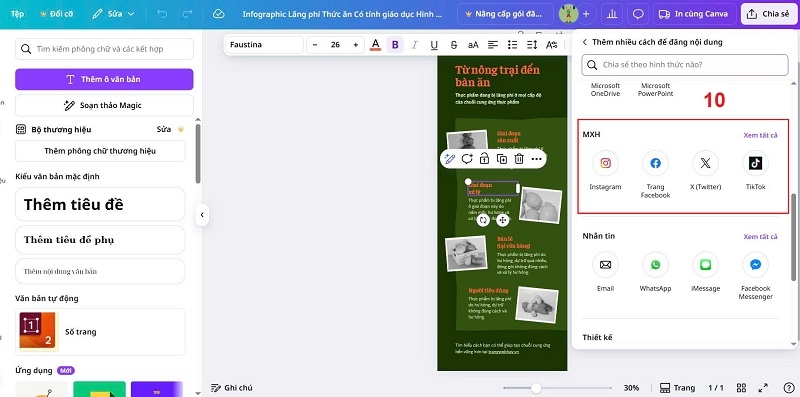This screenshot has width=800, height=397.
Task: Click the text alignment icon
Action: click(x=492, y=45)
